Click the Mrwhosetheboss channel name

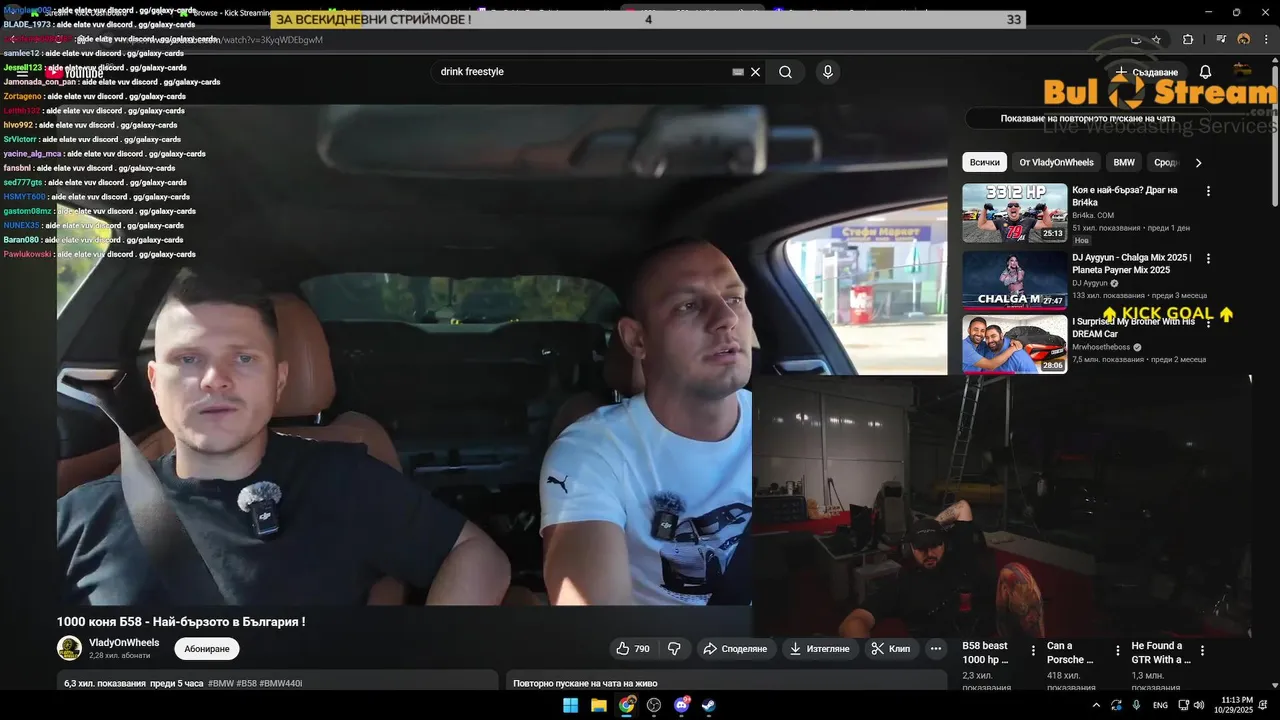click(x=1102, y=347)
